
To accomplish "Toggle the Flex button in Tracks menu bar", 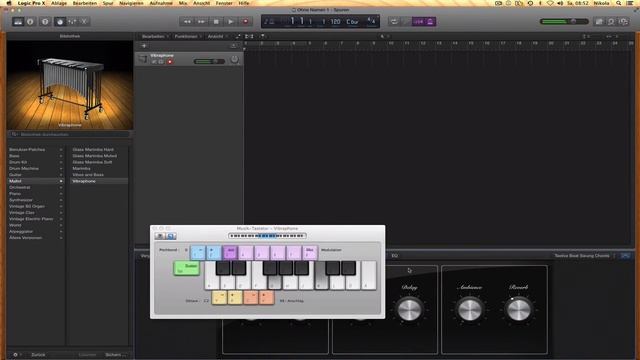I will point(249,36).
